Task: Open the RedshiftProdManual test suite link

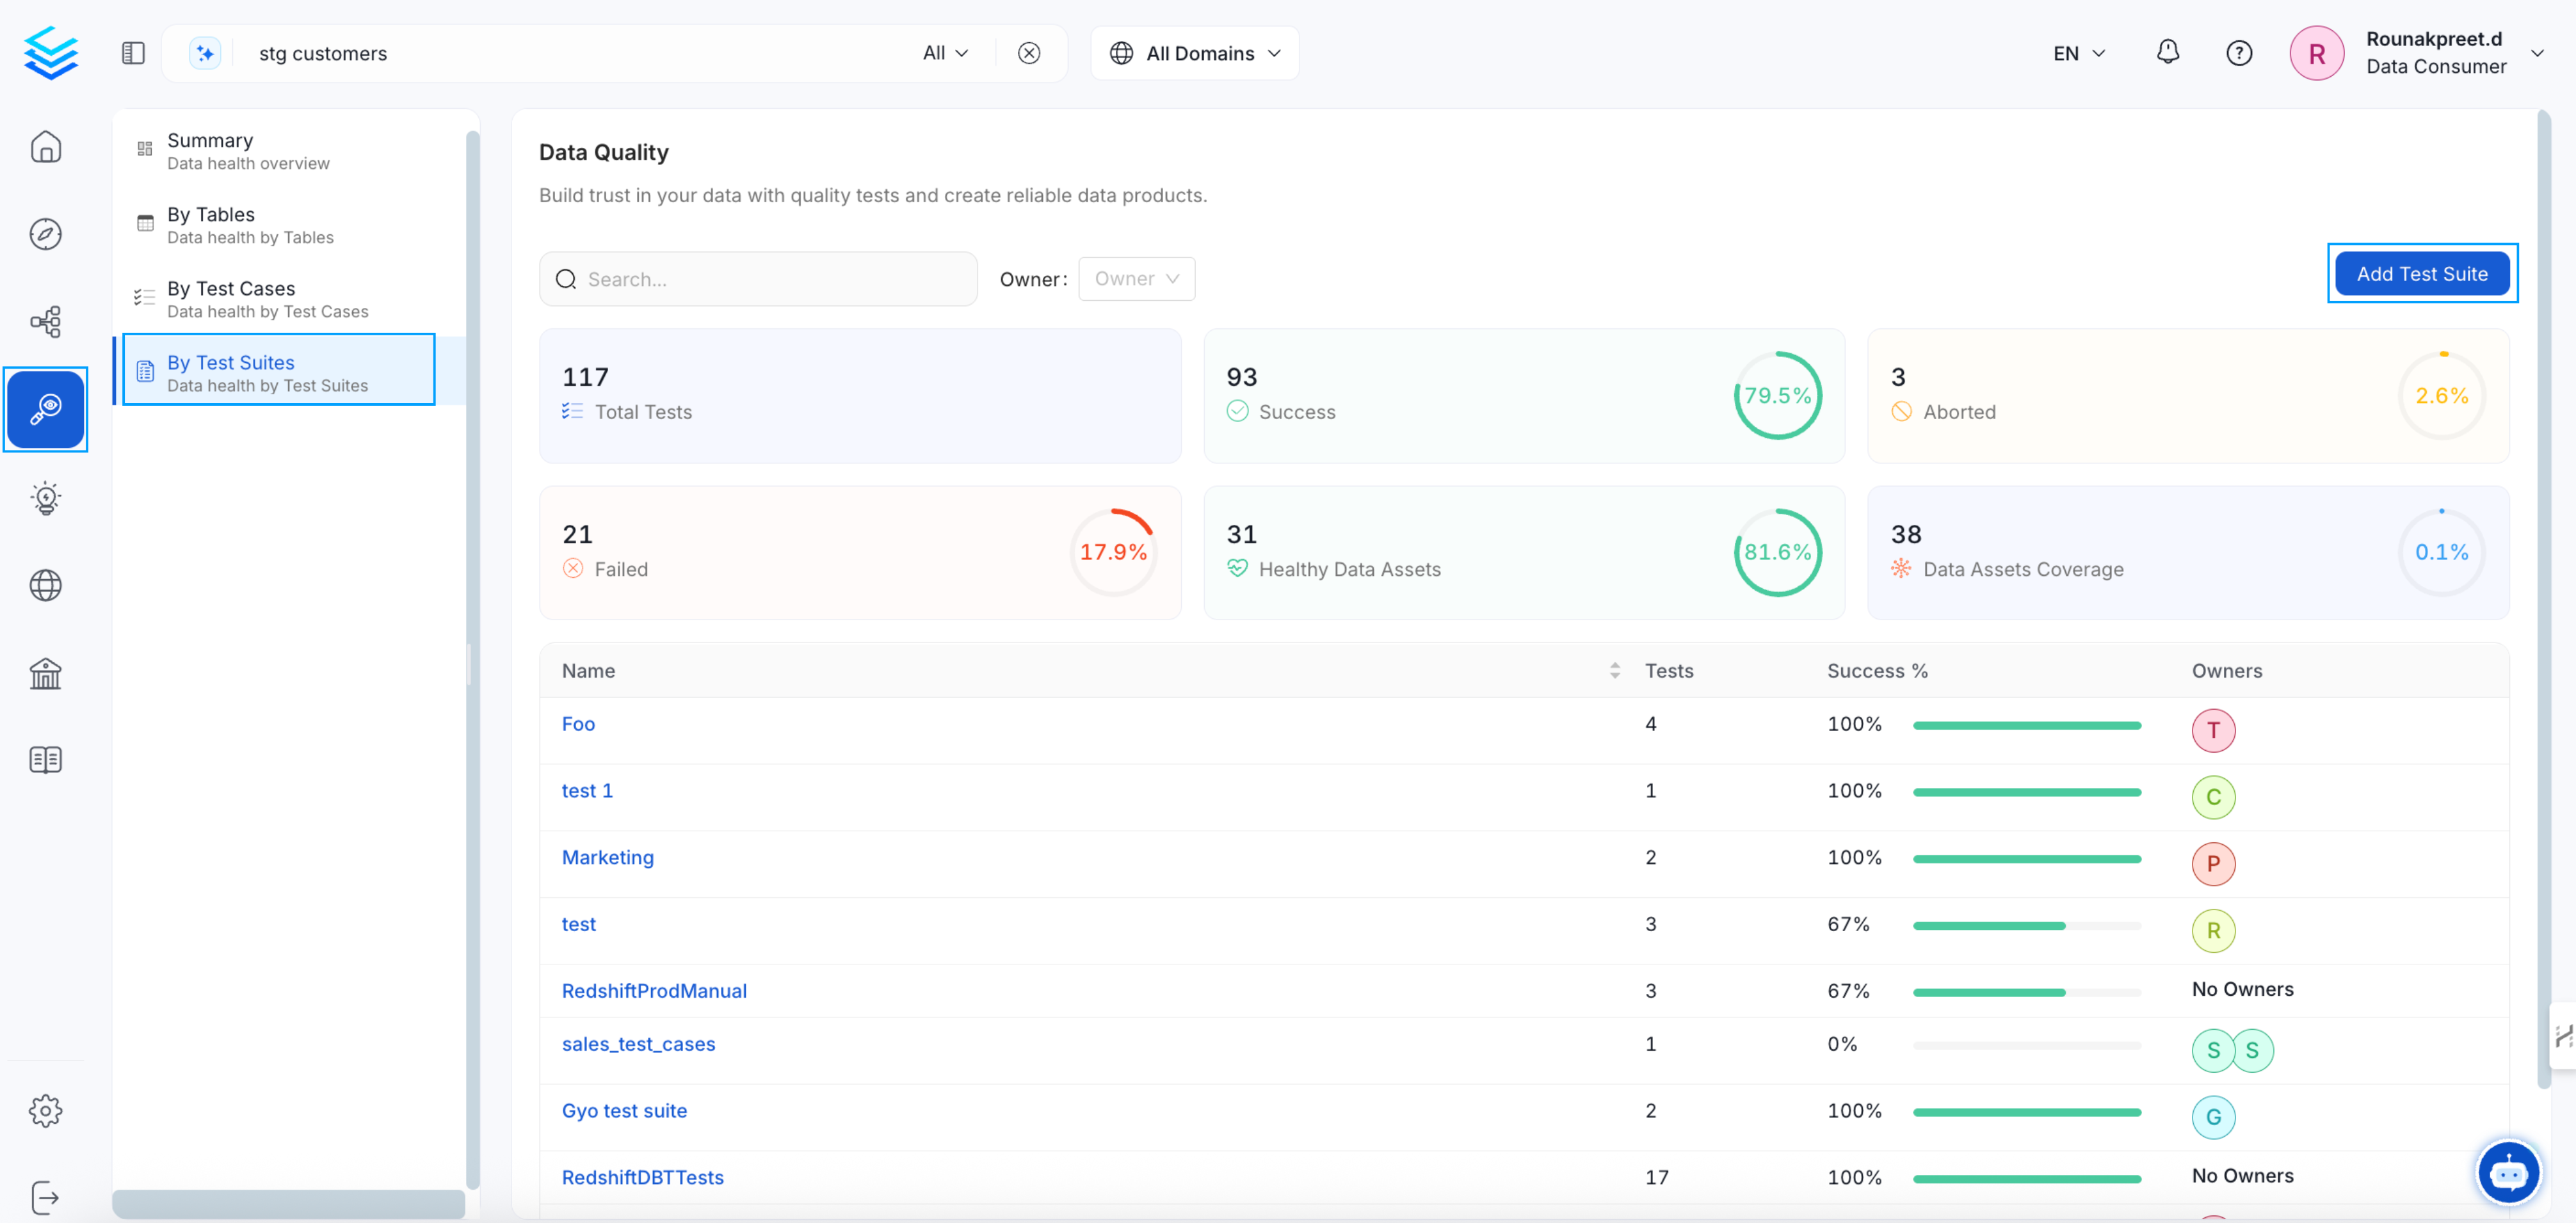Action: [654, 991]
